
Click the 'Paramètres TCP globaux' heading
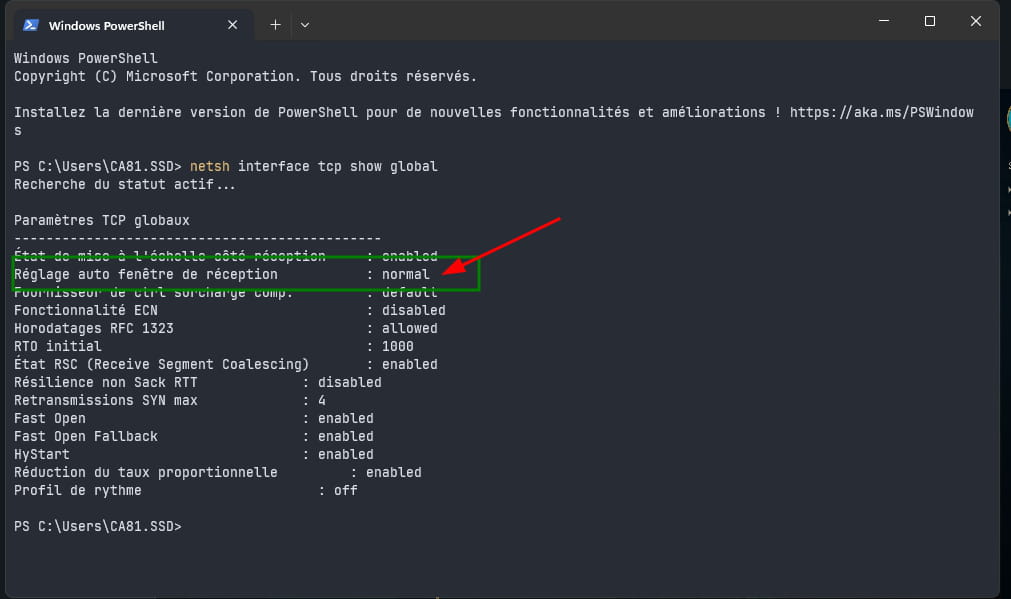click(102, 221)
